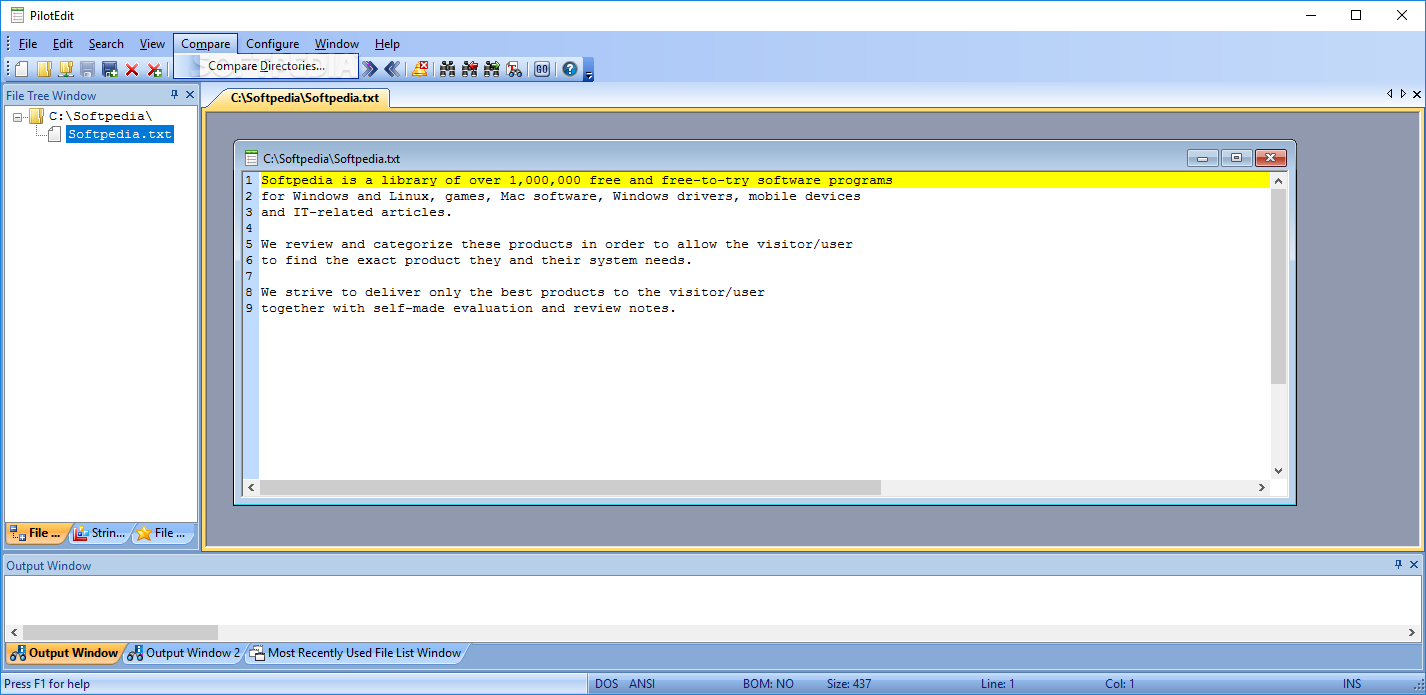The height and width of the screenshot is (695, 1426).
Task: Click line 1 highlighted text in editor
Action: pyautogui.click(x=577, y=181)
